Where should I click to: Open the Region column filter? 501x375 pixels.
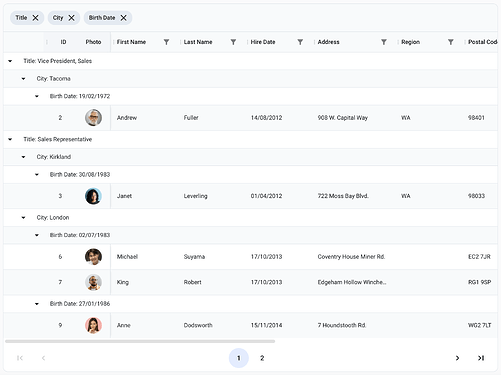click(451, 42)
